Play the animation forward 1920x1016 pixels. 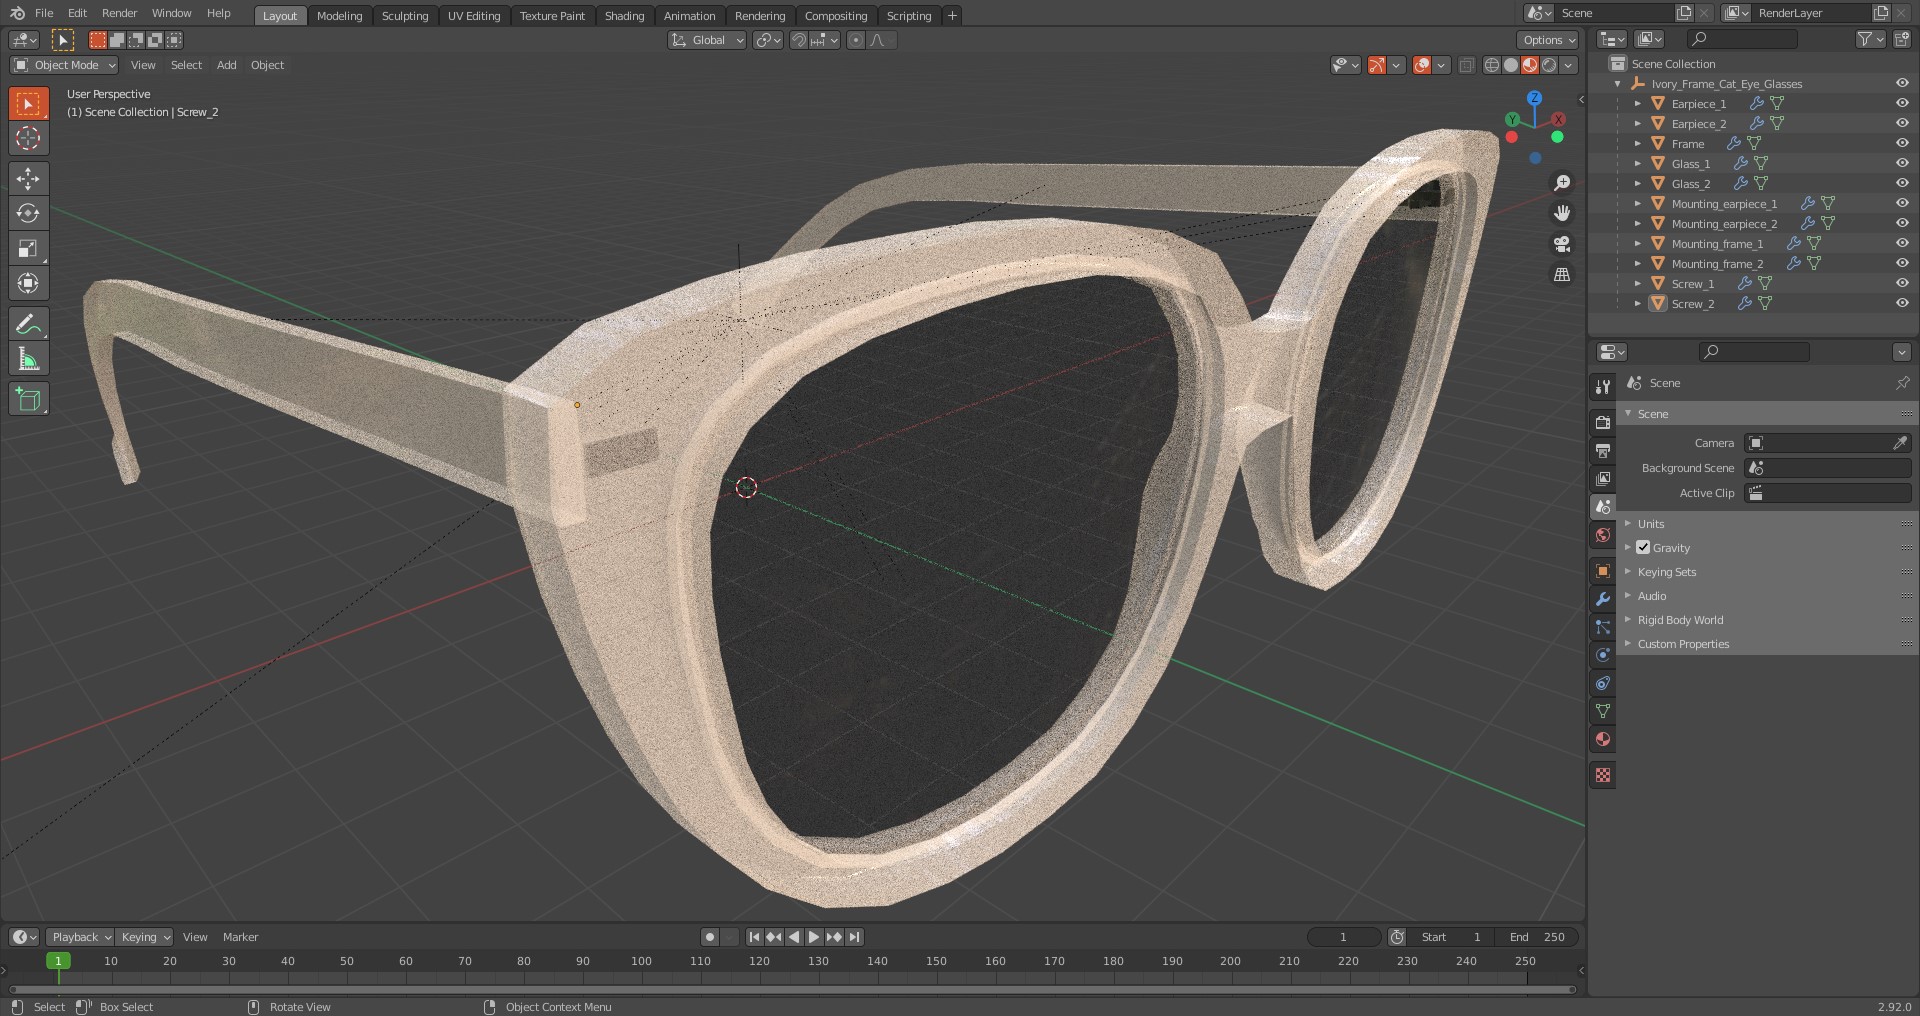(x=814, y=937)
